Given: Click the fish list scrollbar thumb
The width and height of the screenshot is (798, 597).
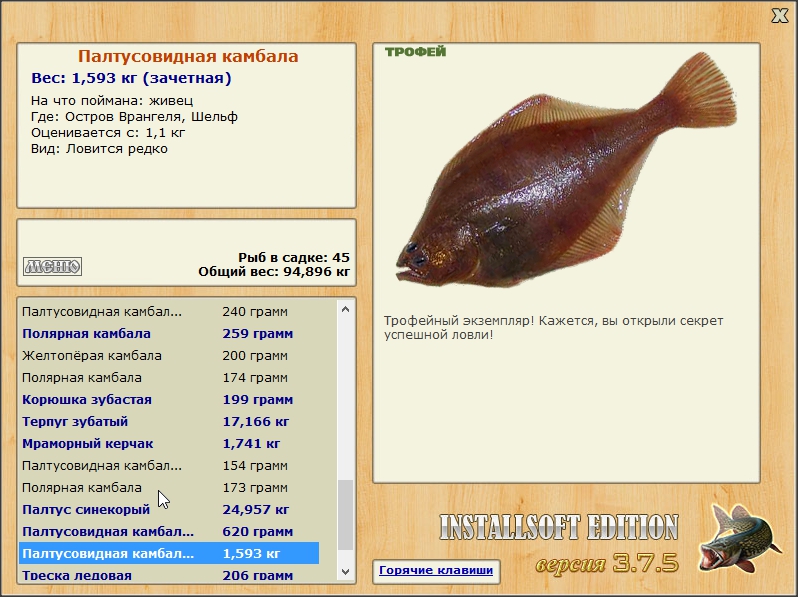Looking at the screenshot, I should tap(346, 514).
